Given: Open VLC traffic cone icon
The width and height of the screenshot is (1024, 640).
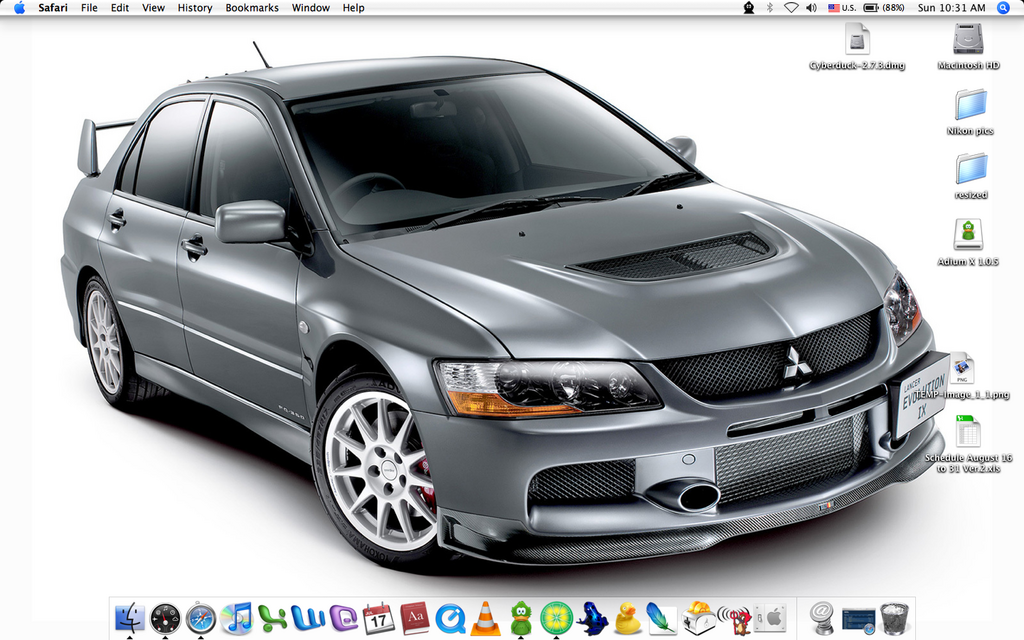Looking at the screenshot, I should click(485, 618).
